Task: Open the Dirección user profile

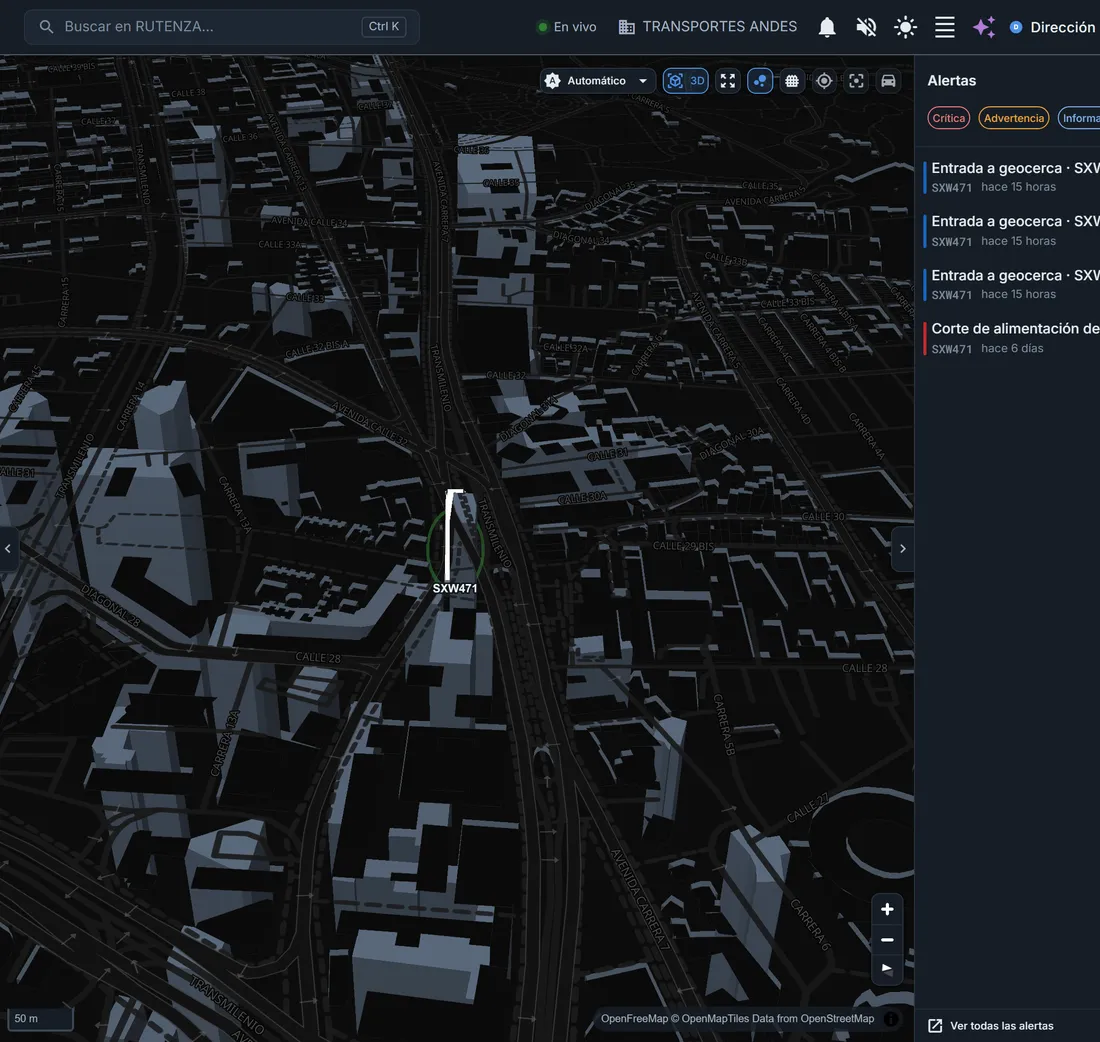Action: pyautogui.click(x=1054, y=27)
